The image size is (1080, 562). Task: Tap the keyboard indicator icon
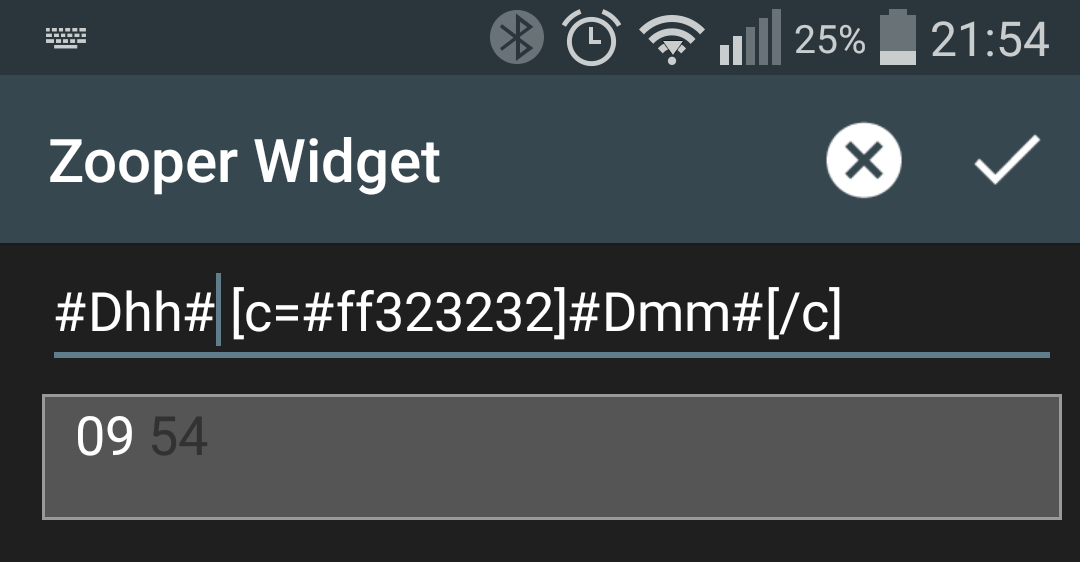click(66, 37)
